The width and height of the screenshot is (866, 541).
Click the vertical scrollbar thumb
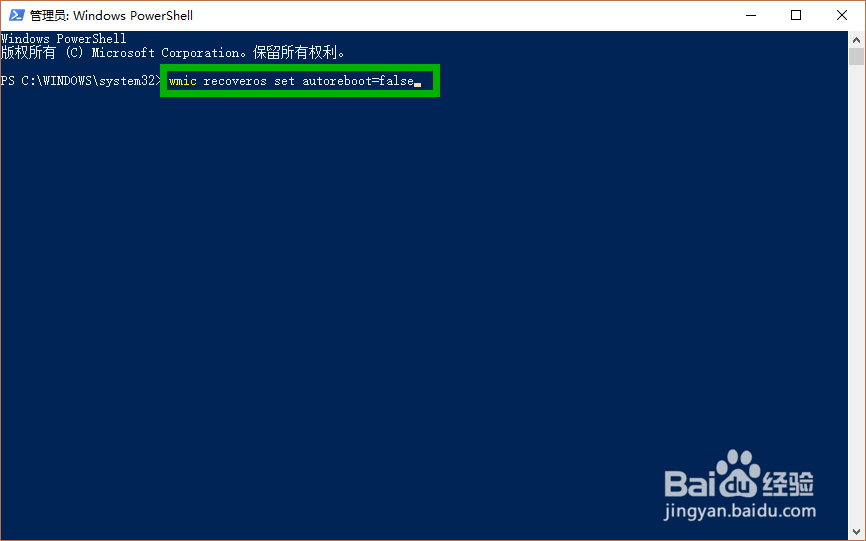[x=856, y=57]
